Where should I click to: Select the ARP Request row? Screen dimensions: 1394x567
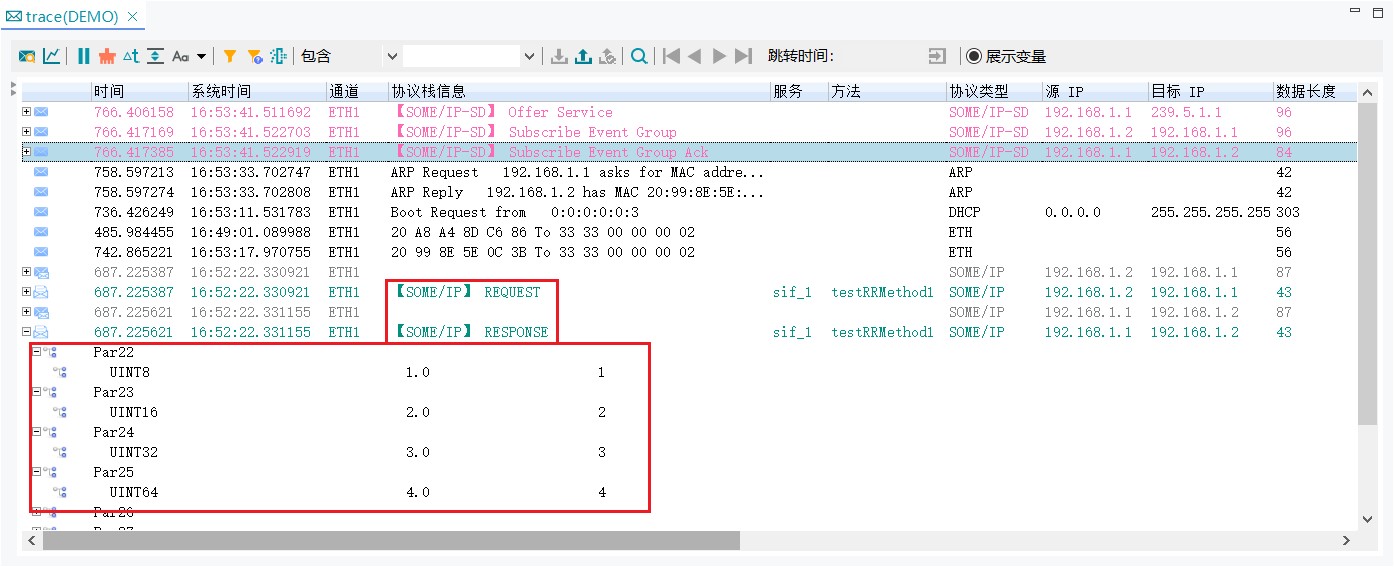pyautogui.click(x=688, y=172)
